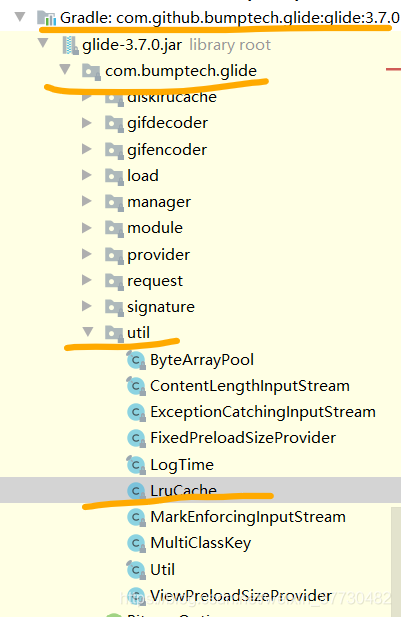Collapse the util package
401x617 pixels.
pos(88,332)
